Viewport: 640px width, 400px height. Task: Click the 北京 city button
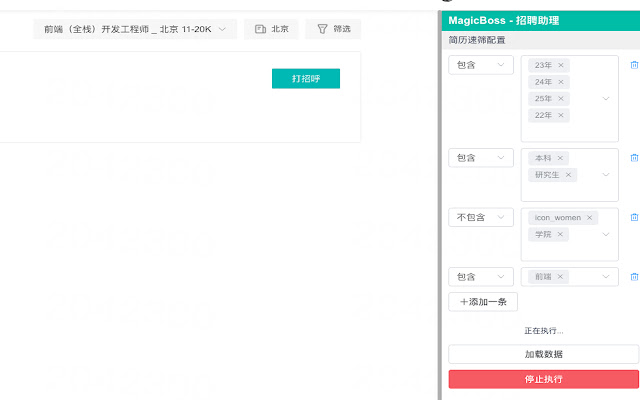(x=271, y=29)
